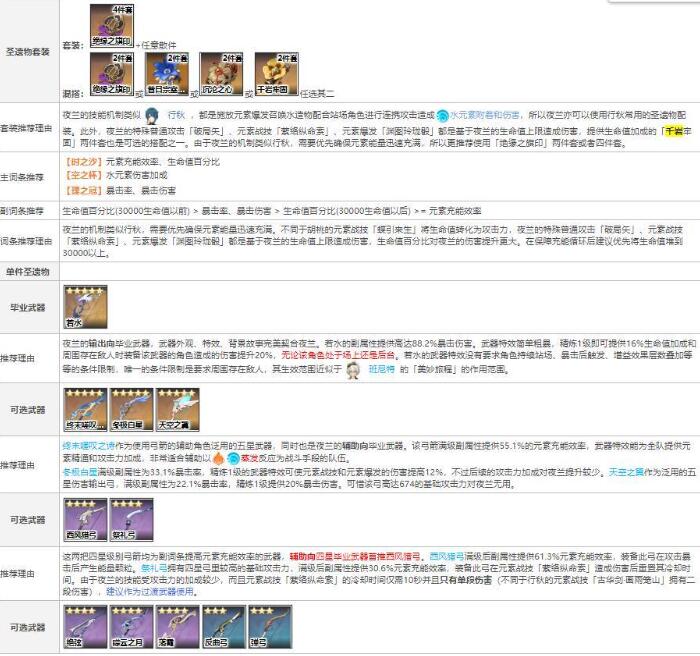Select the 落霞 bow icon

coord(170,627)
